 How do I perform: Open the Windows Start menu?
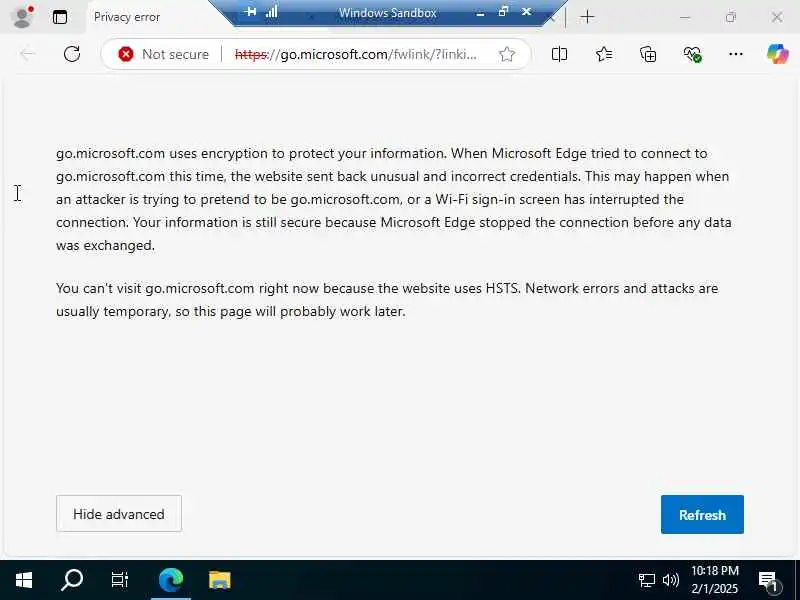click(x=24, y=580)
